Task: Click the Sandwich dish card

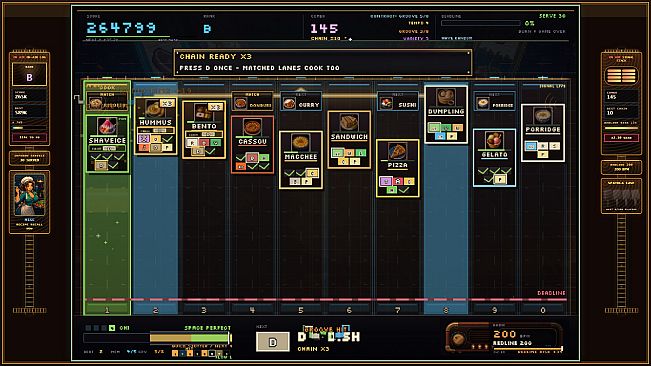Action: click(349, 139)
